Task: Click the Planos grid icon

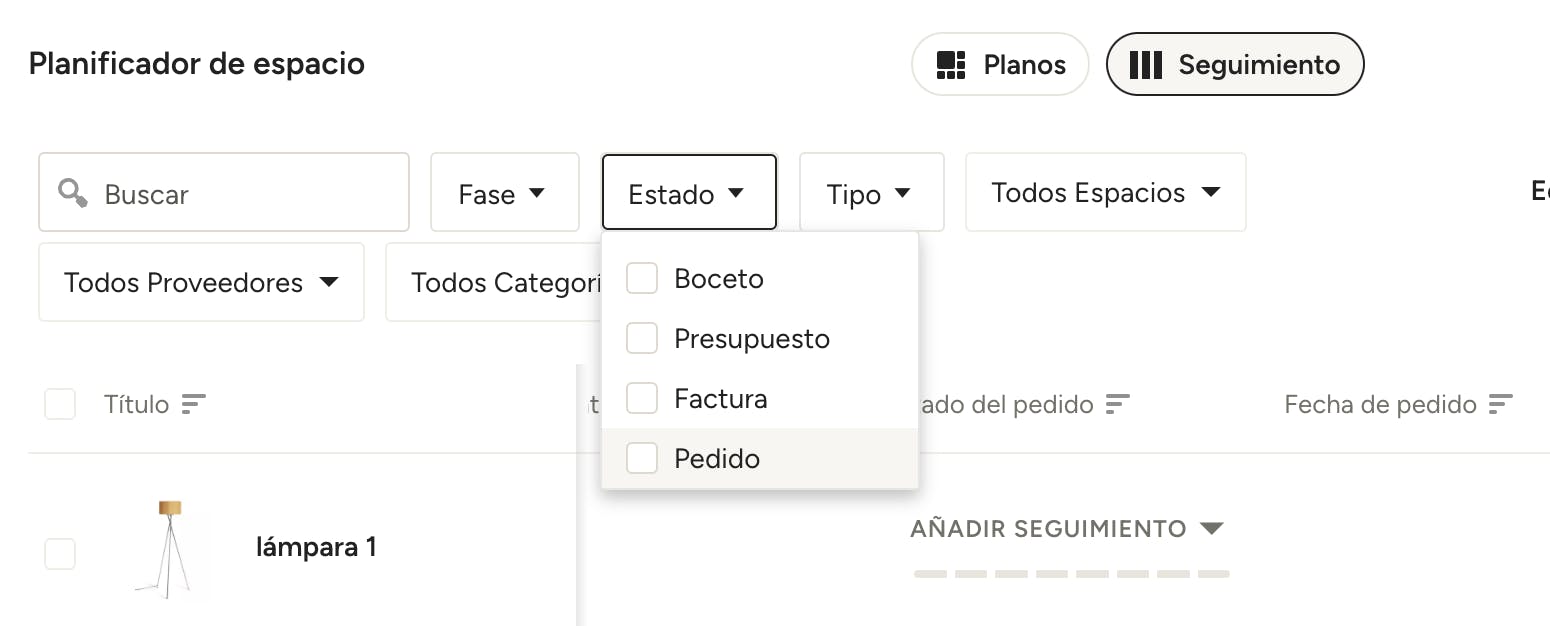Action: 950,65
